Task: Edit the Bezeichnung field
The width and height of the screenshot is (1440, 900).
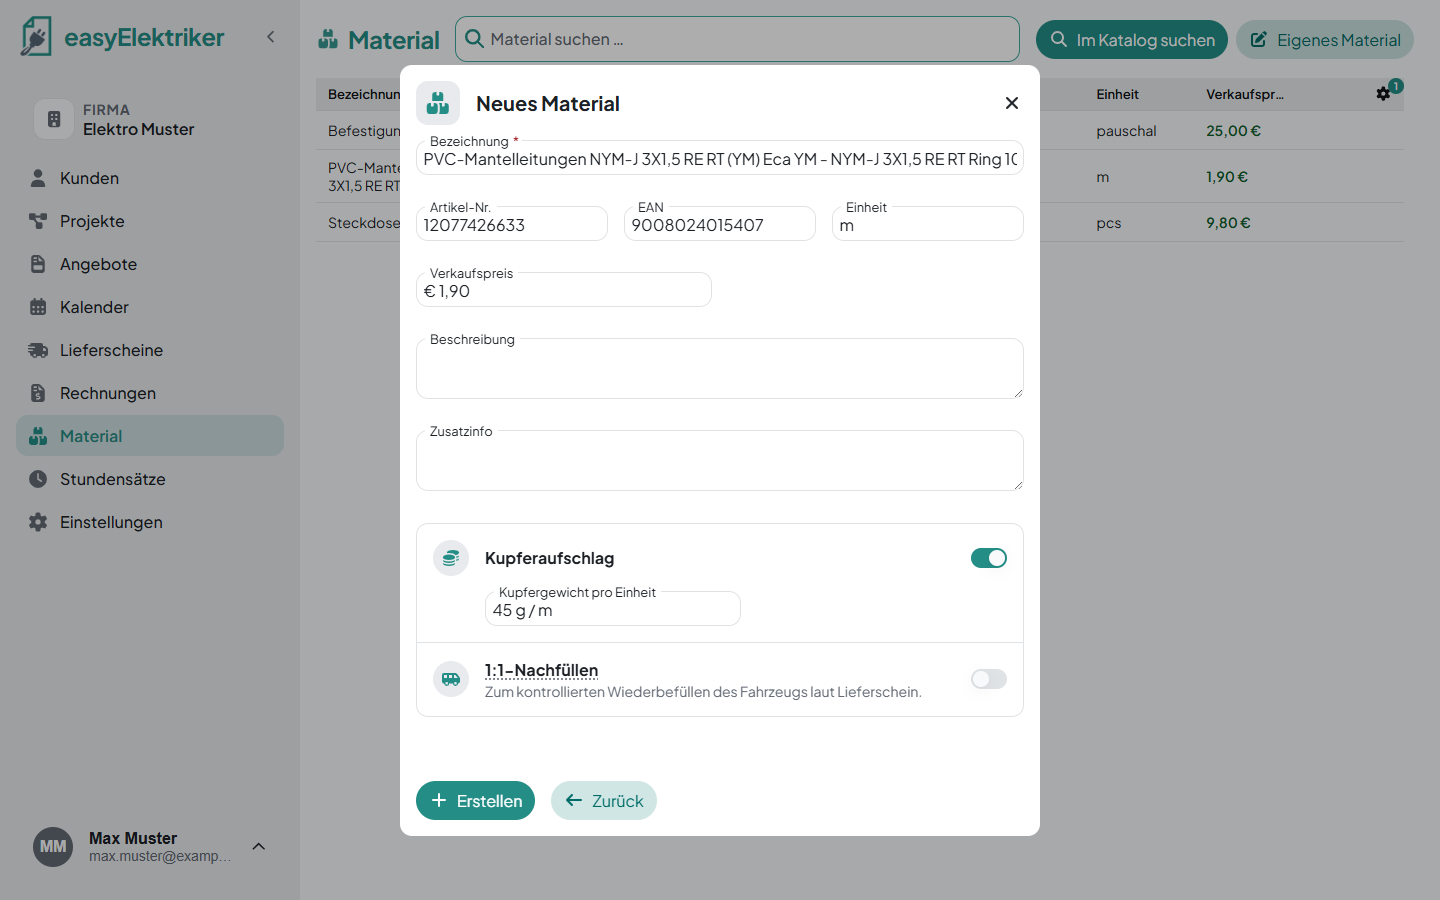Action: point(720,159)
